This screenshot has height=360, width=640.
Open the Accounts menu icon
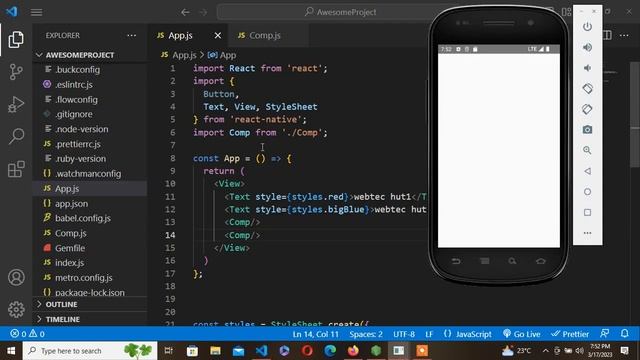(x=16, y=278)
